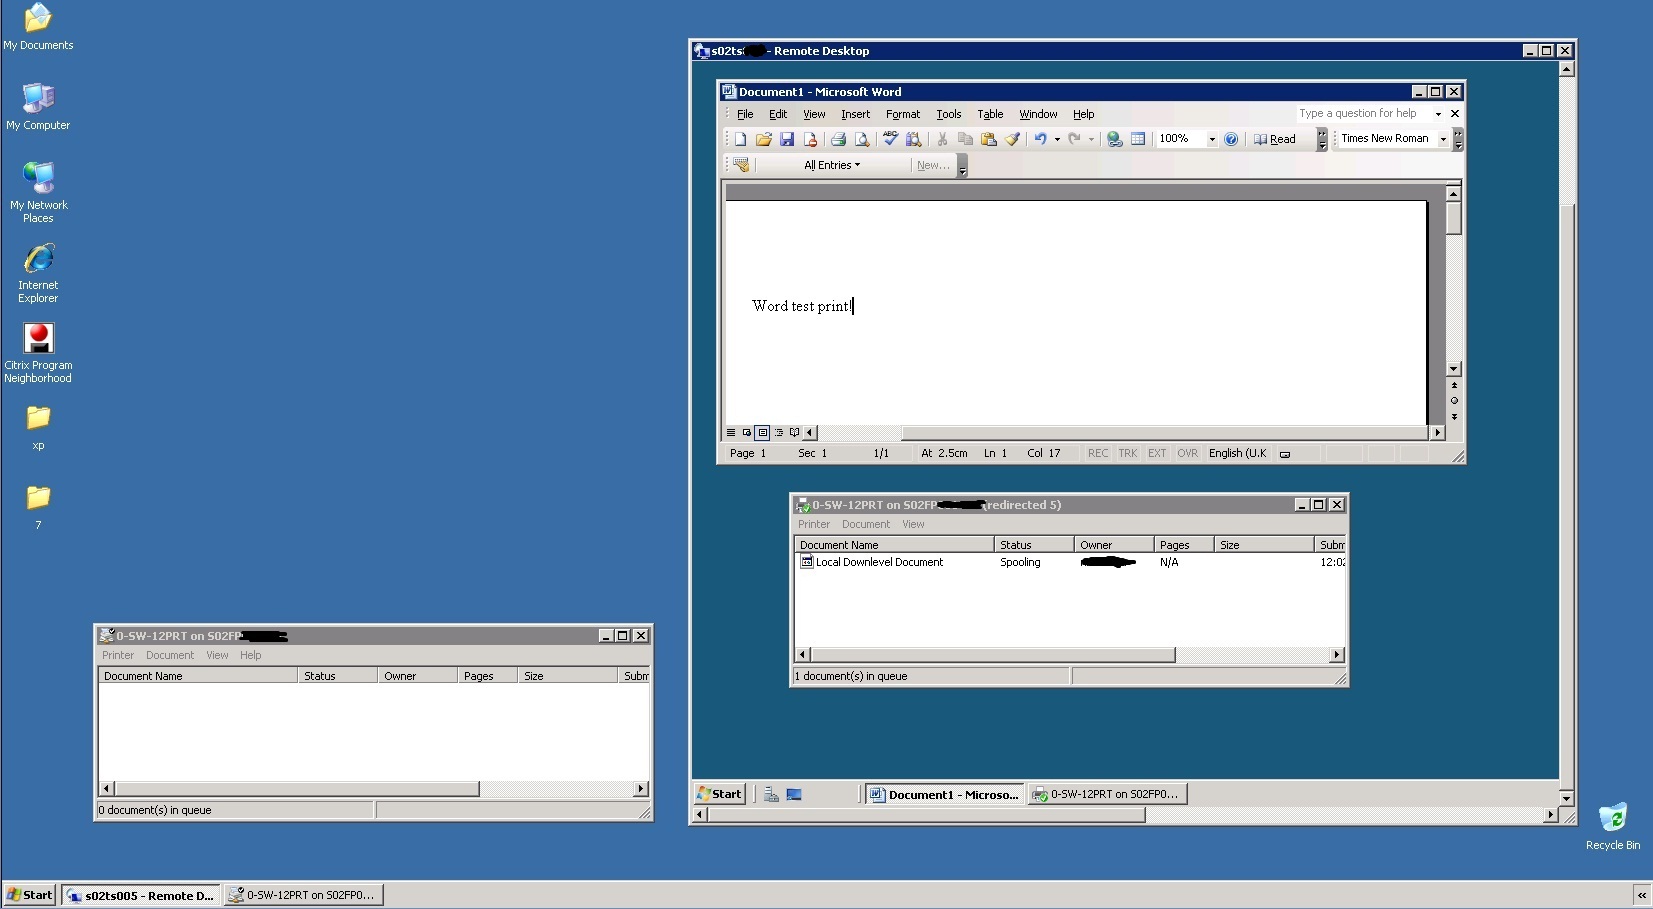
Task: Open Microsoft Word Help question mark icon
Action: 1231,139
